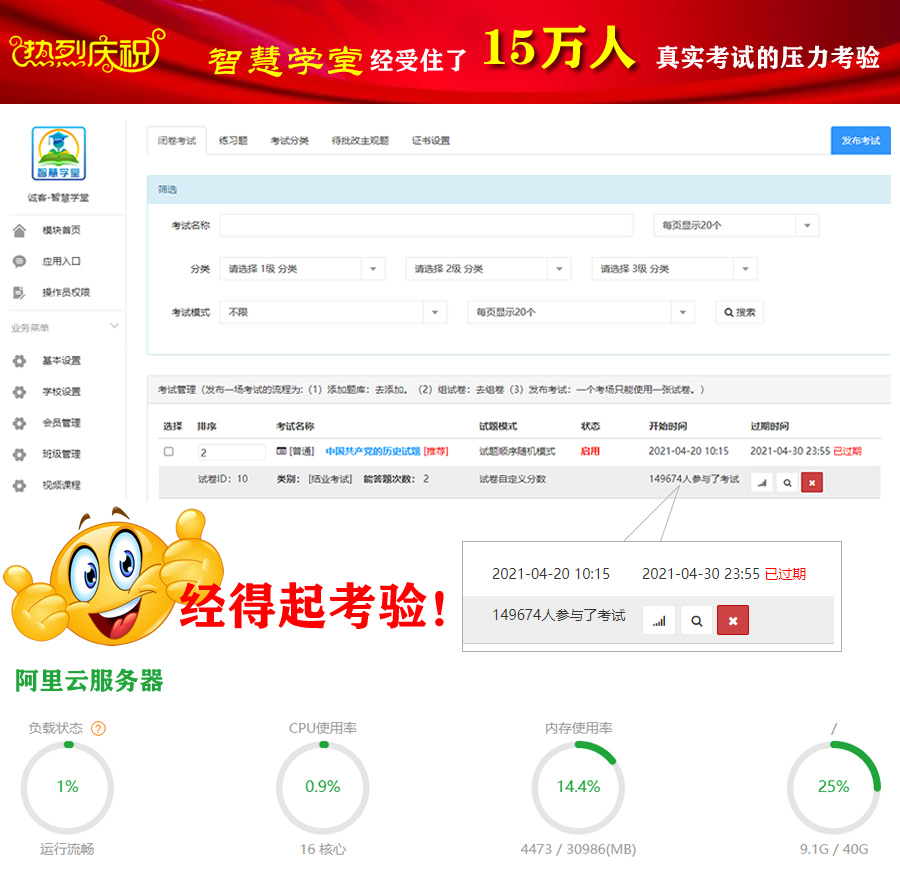Screen dimensions: 900x870
Task: Click the 运行流畅 text under load gauge
Action: pos(67,849)
